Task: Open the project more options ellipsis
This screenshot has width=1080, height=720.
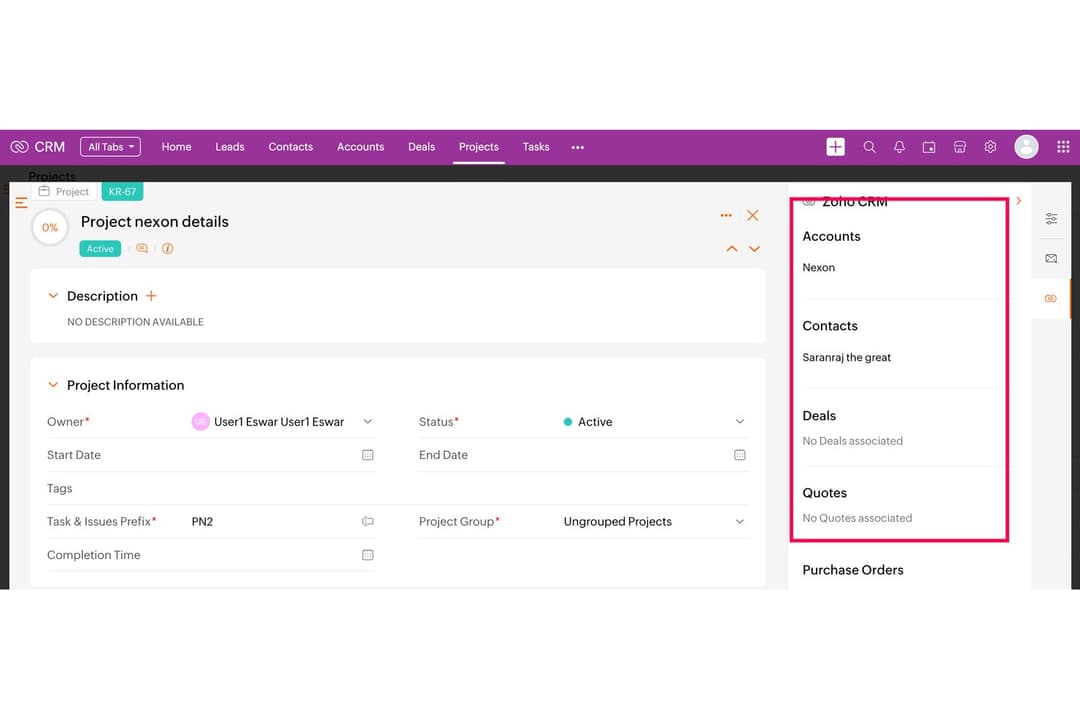Action: [x=726, y=216]
